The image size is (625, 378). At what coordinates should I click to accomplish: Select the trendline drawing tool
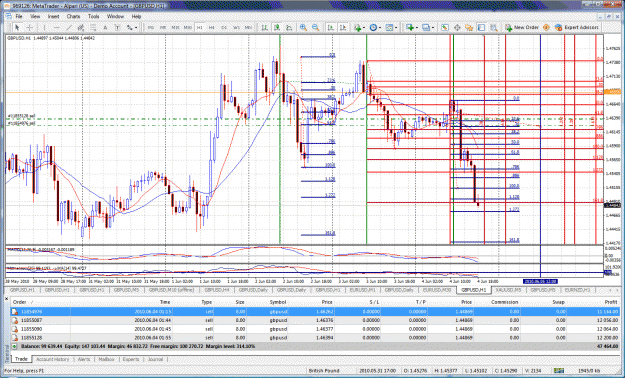pyautogui.click(x=69, y=28)
